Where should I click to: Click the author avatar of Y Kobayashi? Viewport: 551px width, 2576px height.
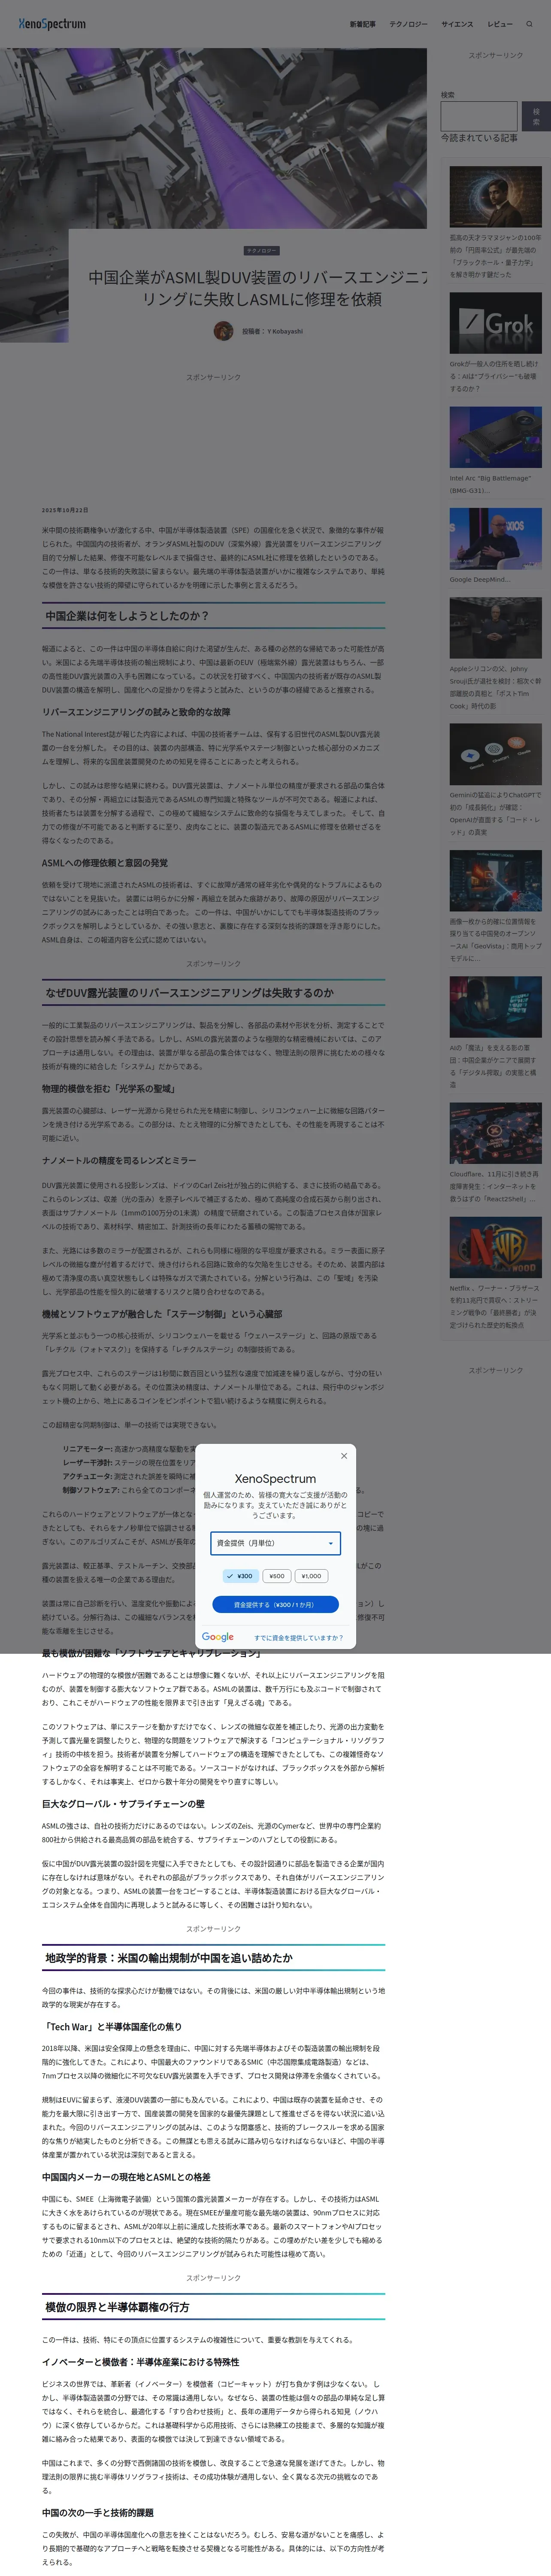pyautogui.click(x=224, y=331)
